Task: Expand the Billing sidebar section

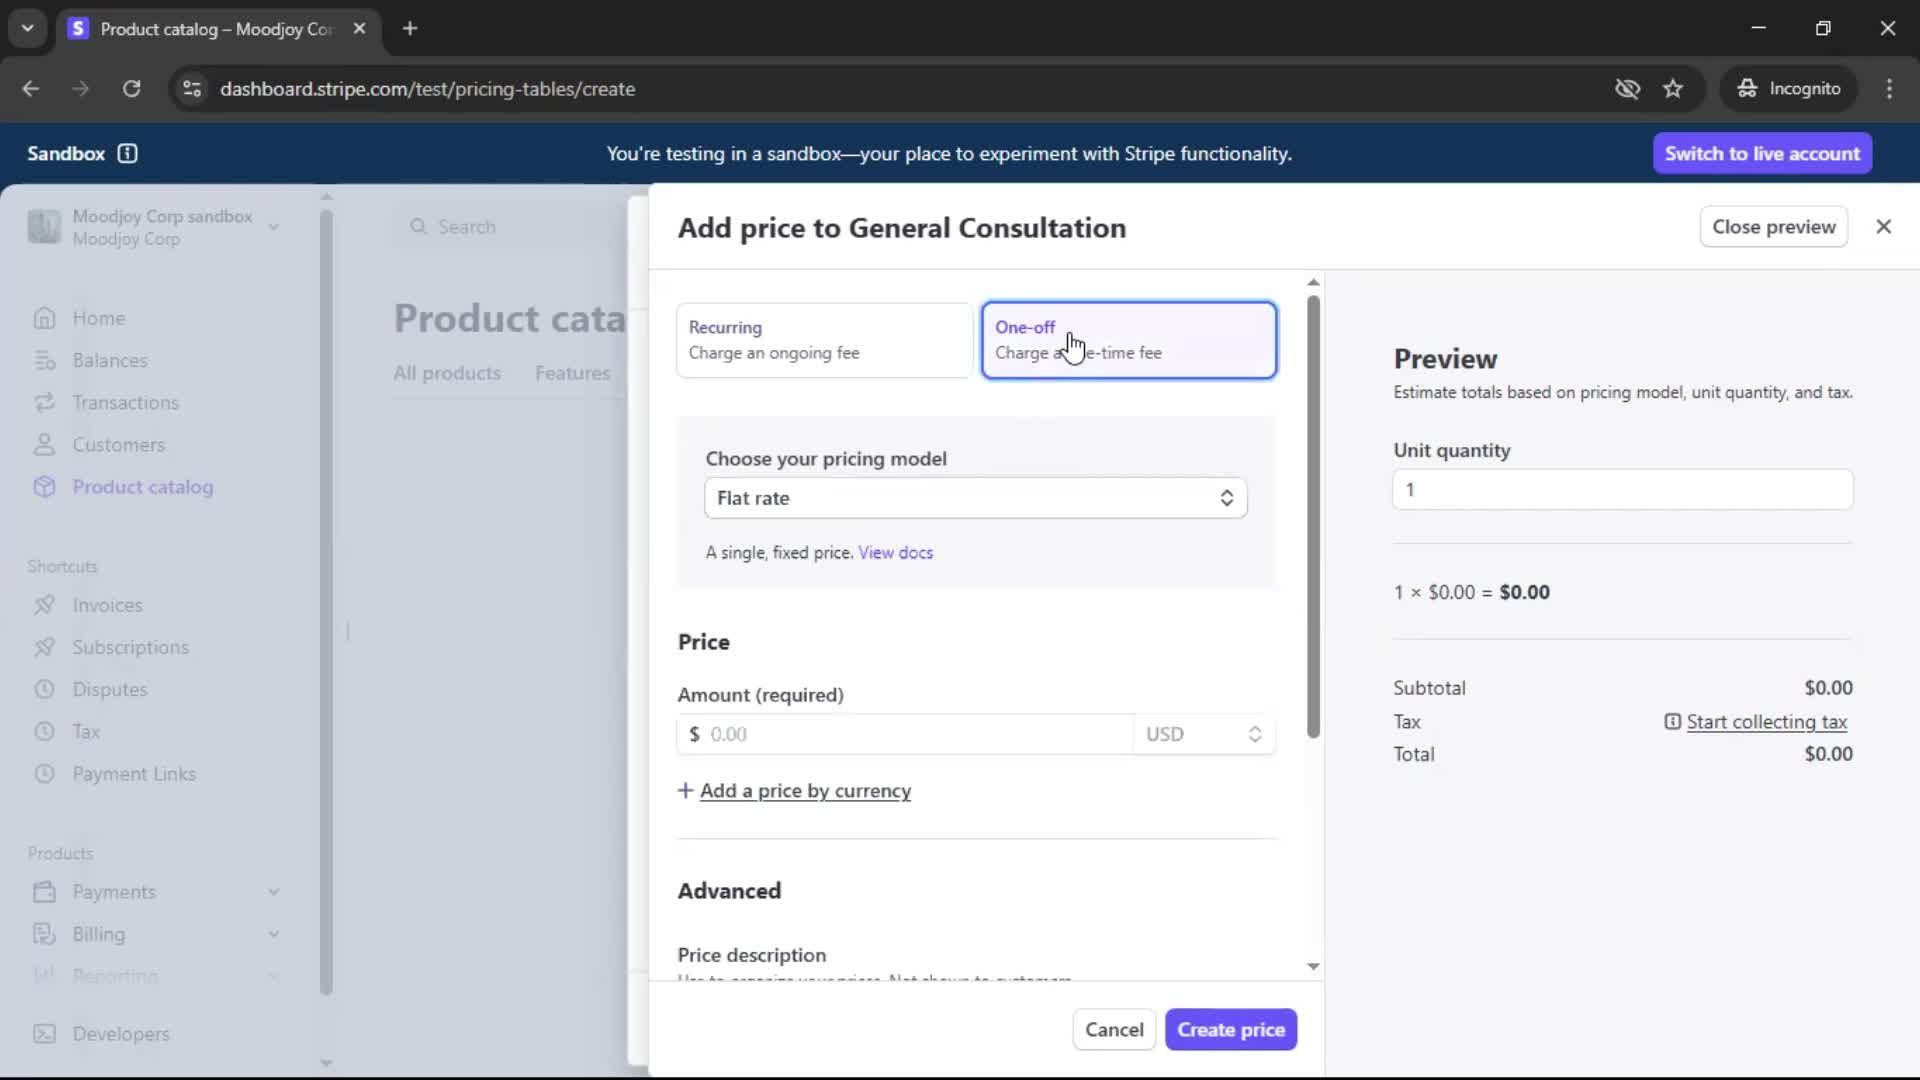Action: pos(273,934)
